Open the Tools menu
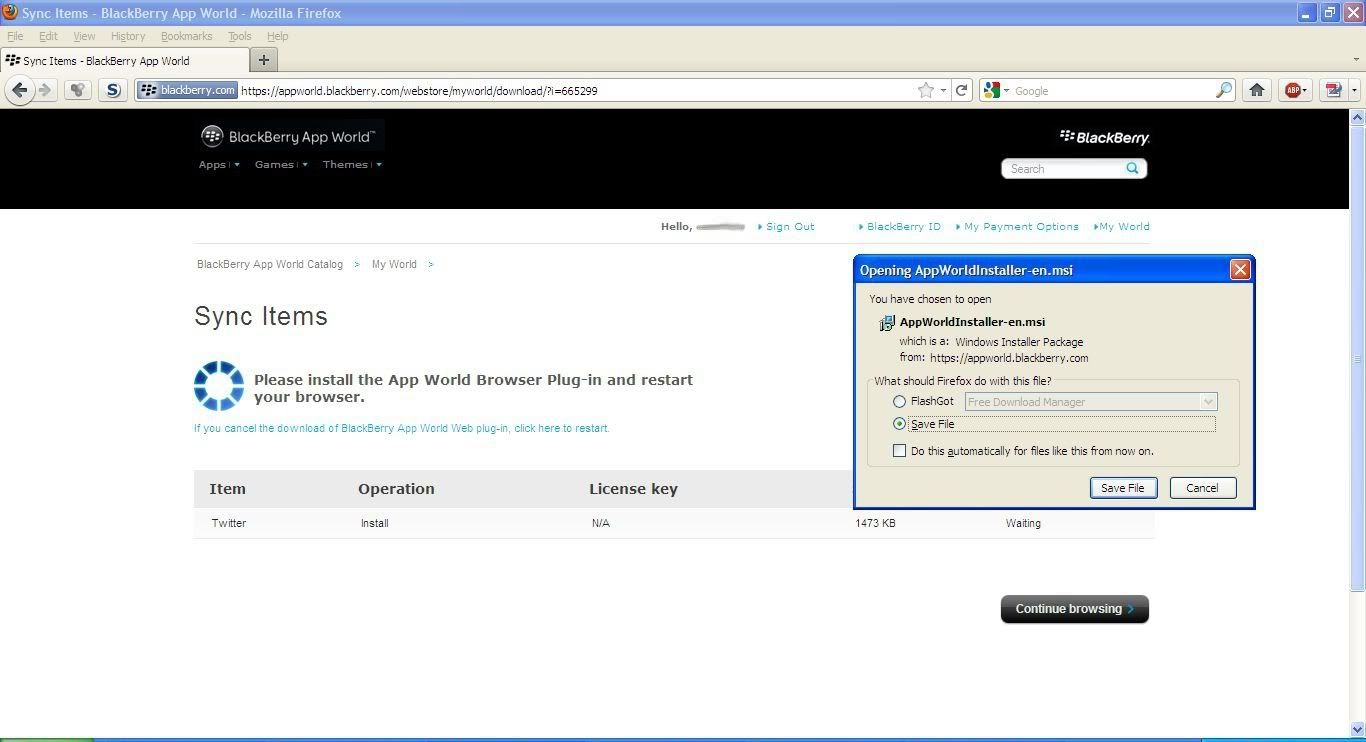This screenshot has width=1366, height=742. click(240, 36)
